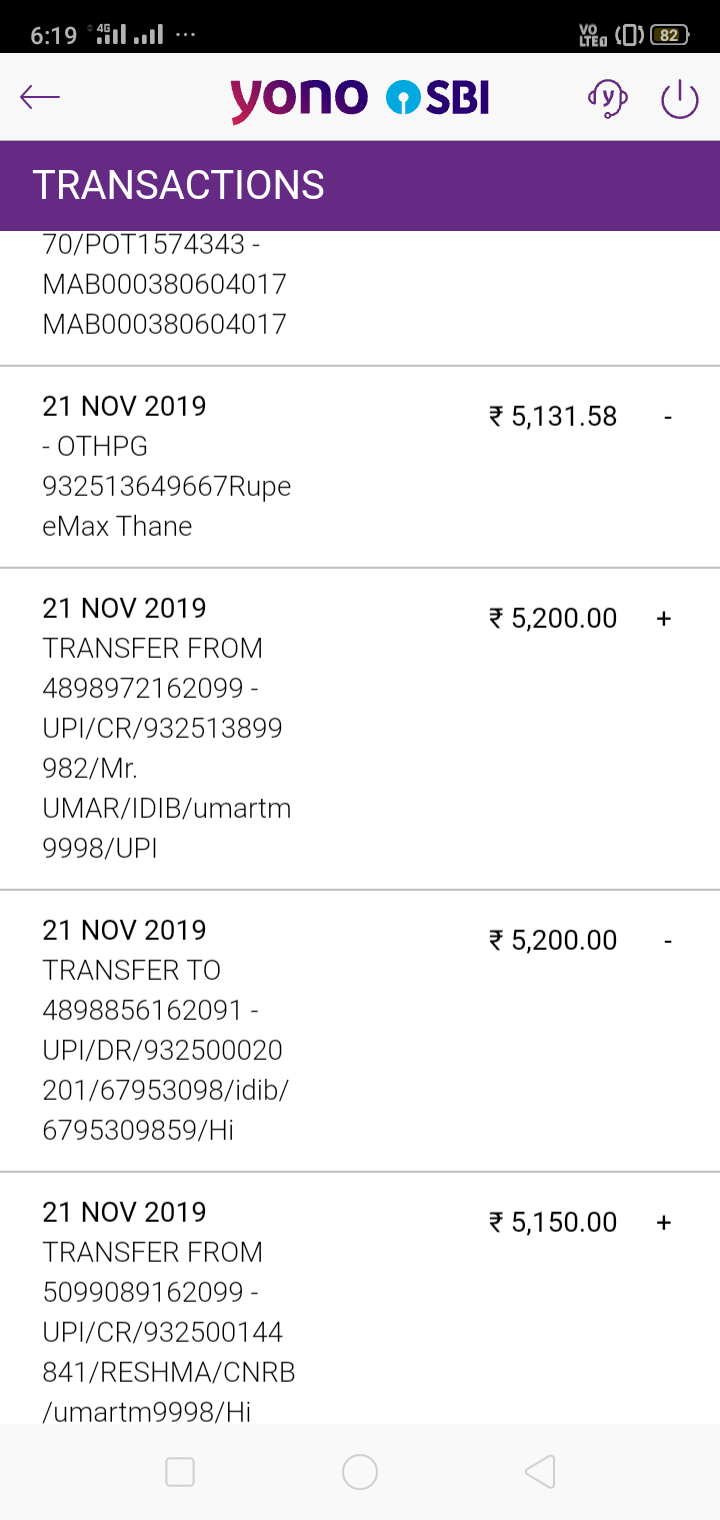Viewport: 720px width, 1520px height.
Task: Tap the YONO SBI logo
Action: tap(360, 97)
